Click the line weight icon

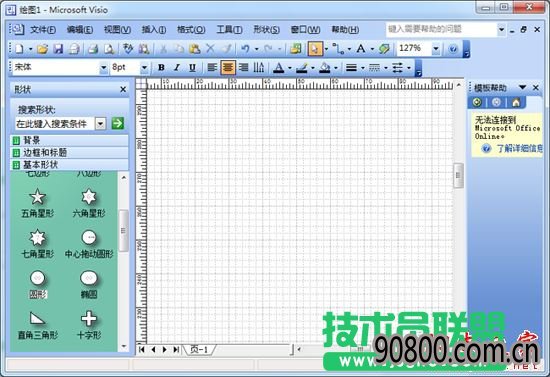tap(351, 68)
